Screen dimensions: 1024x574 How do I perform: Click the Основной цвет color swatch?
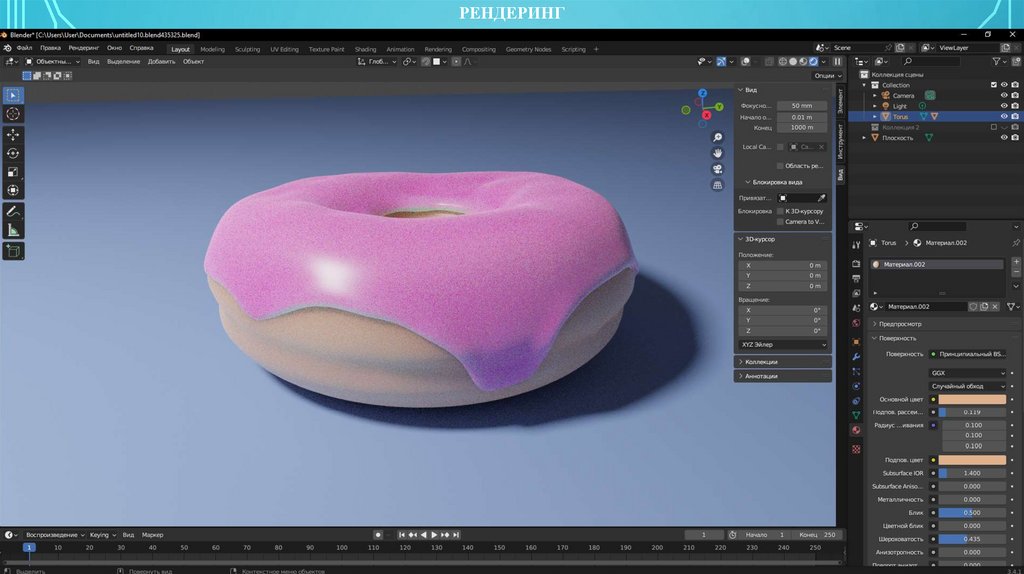click(x=972, y=399)
